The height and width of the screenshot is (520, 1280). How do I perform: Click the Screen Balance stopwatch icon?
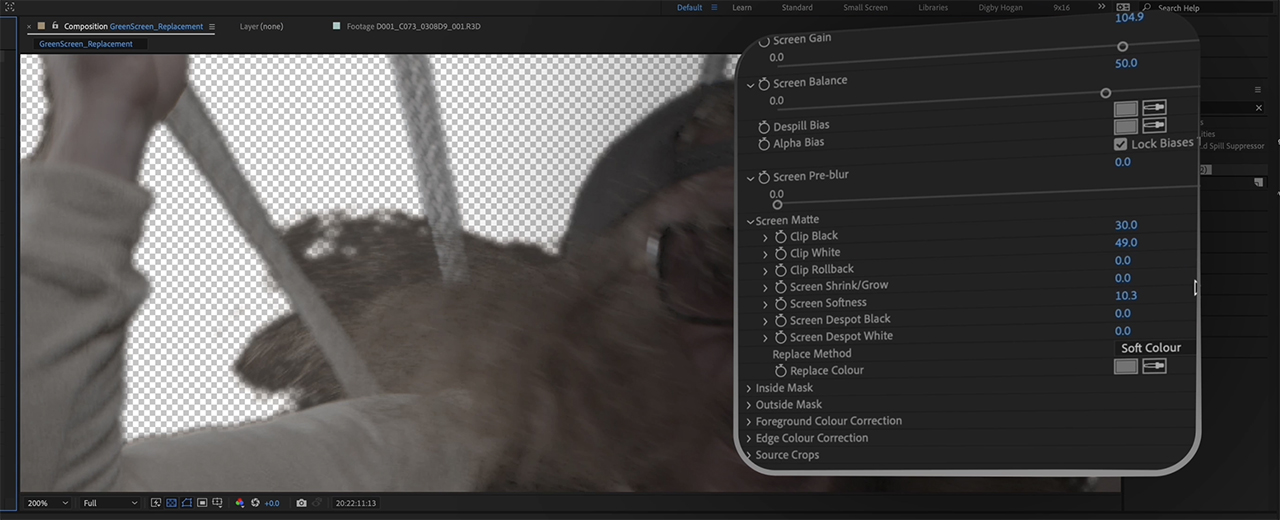click(764, 84)
